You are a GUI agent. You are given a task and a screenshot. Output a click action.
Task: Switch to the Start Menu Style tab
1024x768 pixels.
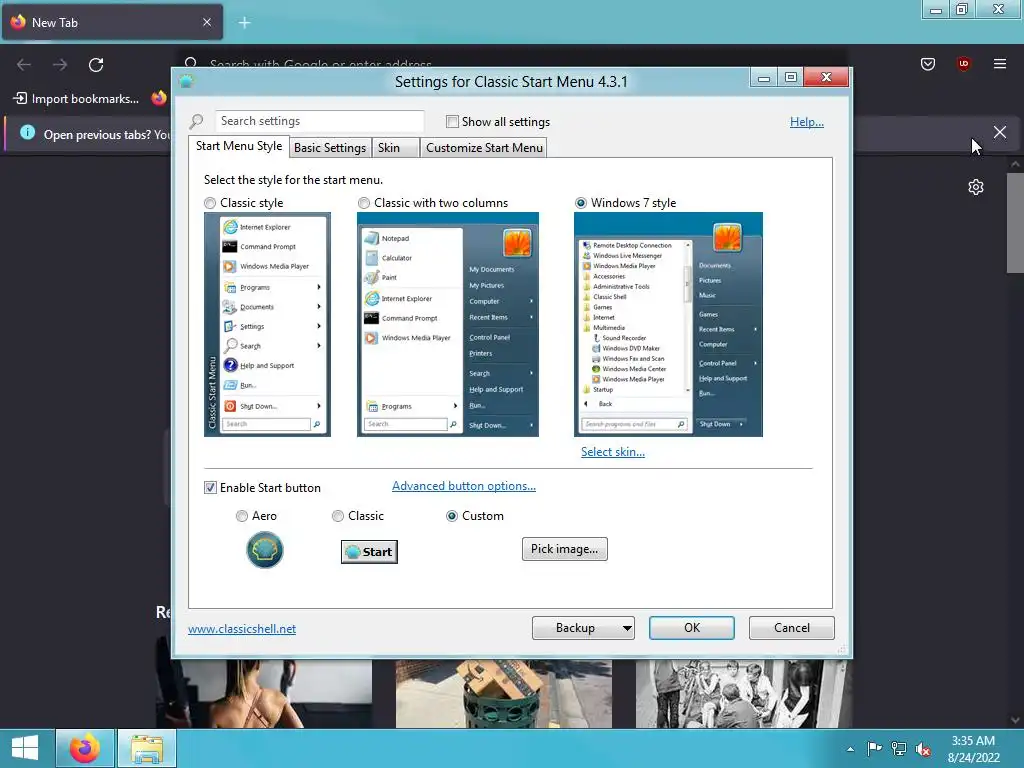(239, 146)
